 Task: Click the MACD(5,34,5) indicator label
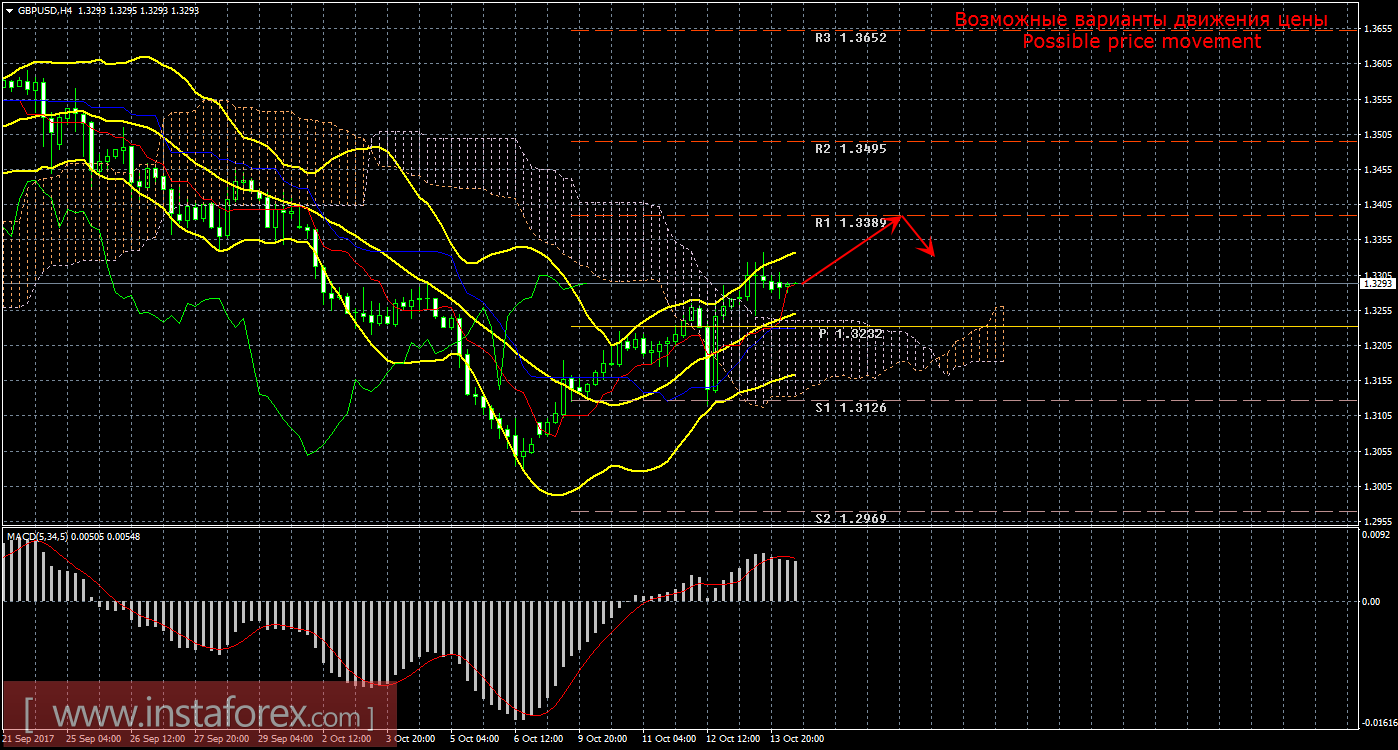click(x=38, y=537)
